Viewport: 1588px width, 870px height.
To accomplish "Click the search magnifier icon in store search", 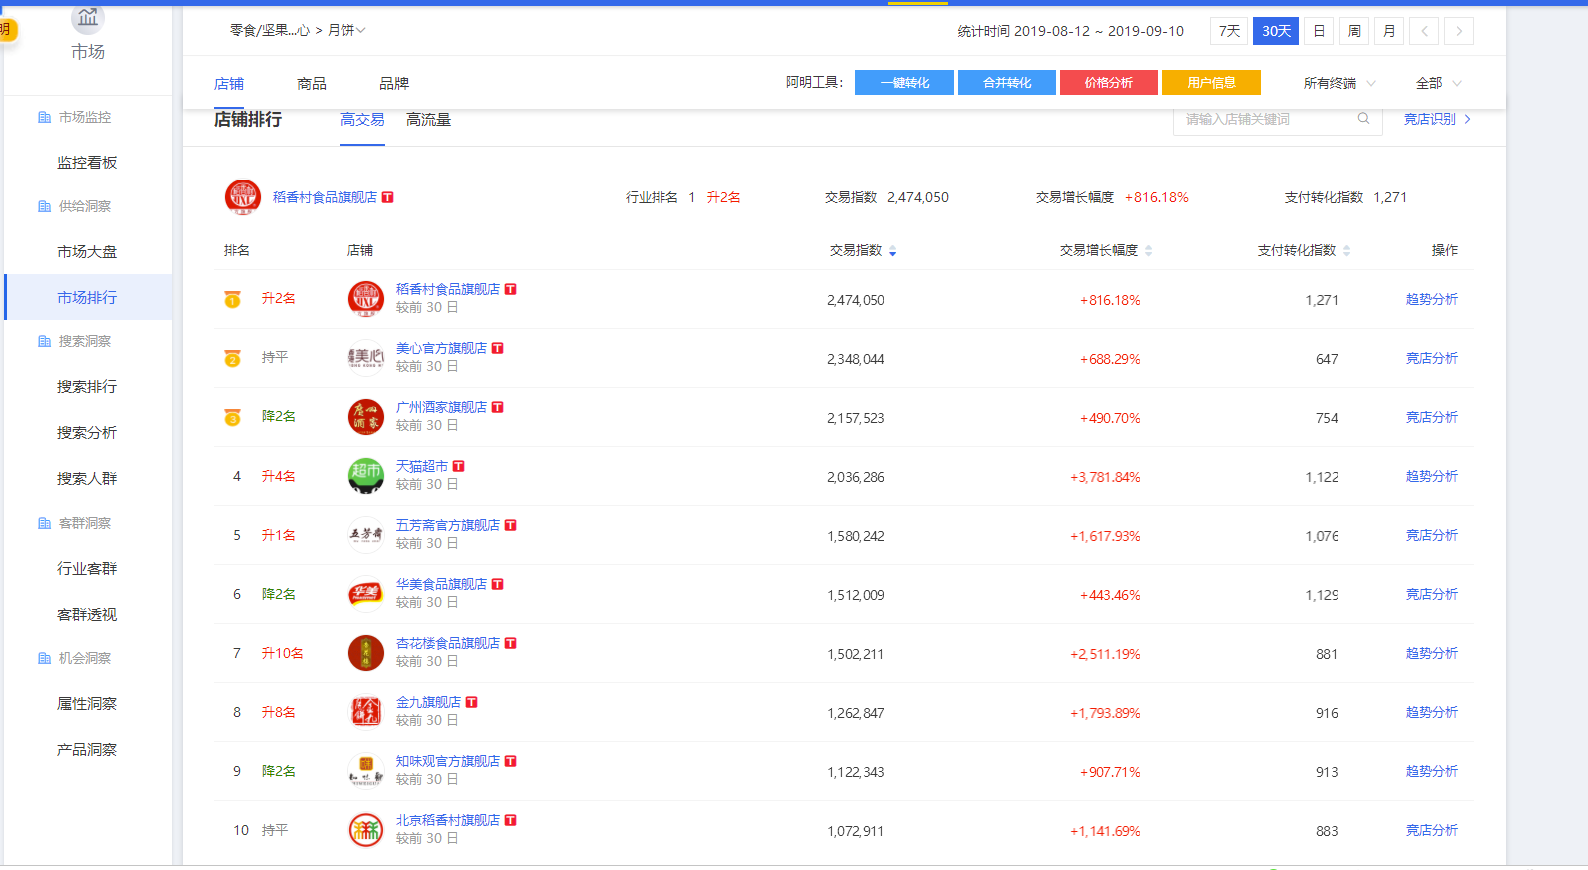I will pos(1363,119).
